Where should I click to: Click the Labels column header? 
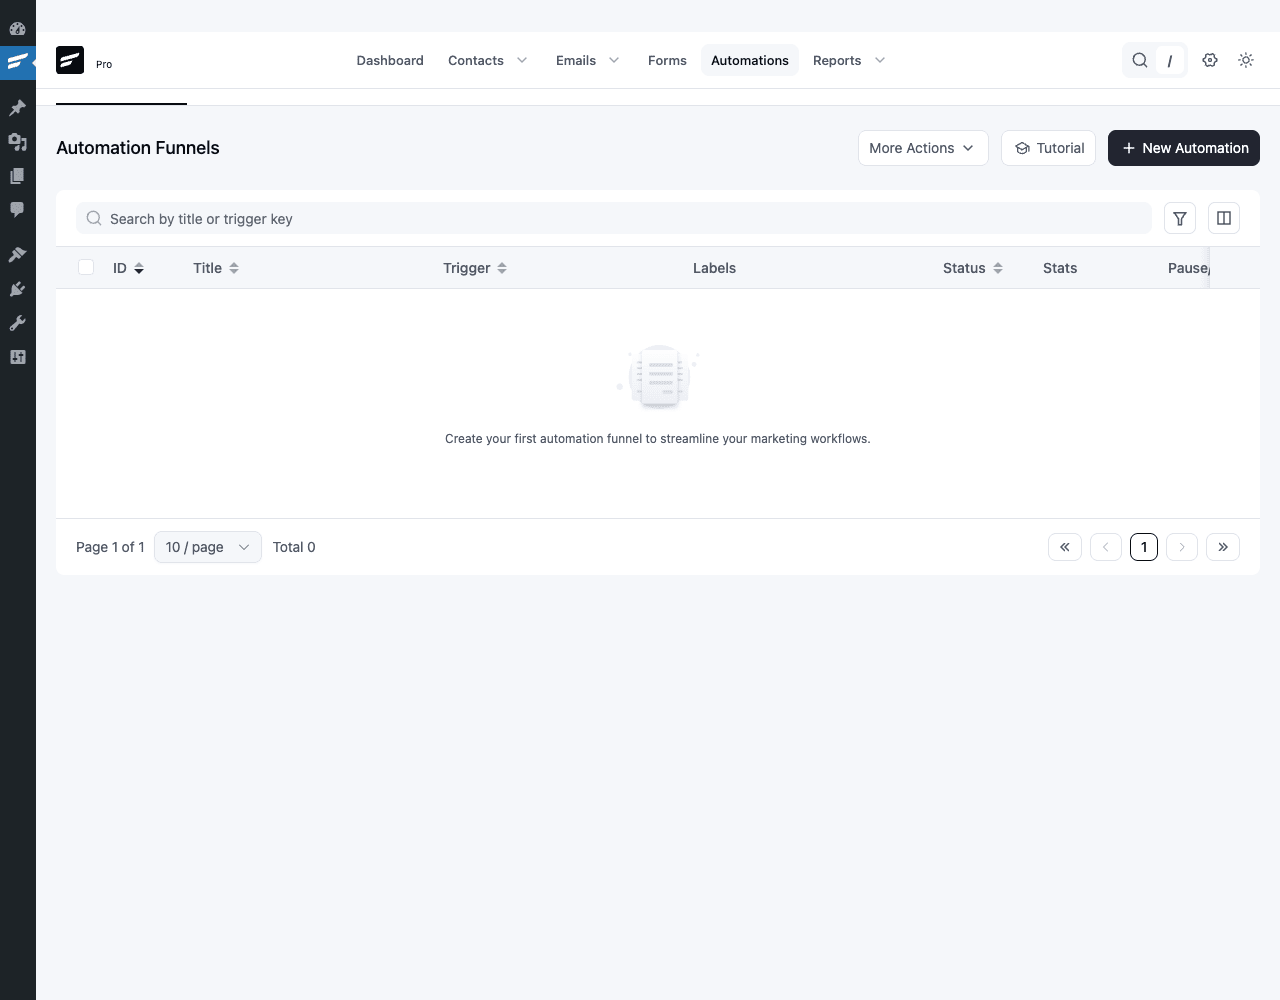[x=714, y=268]
